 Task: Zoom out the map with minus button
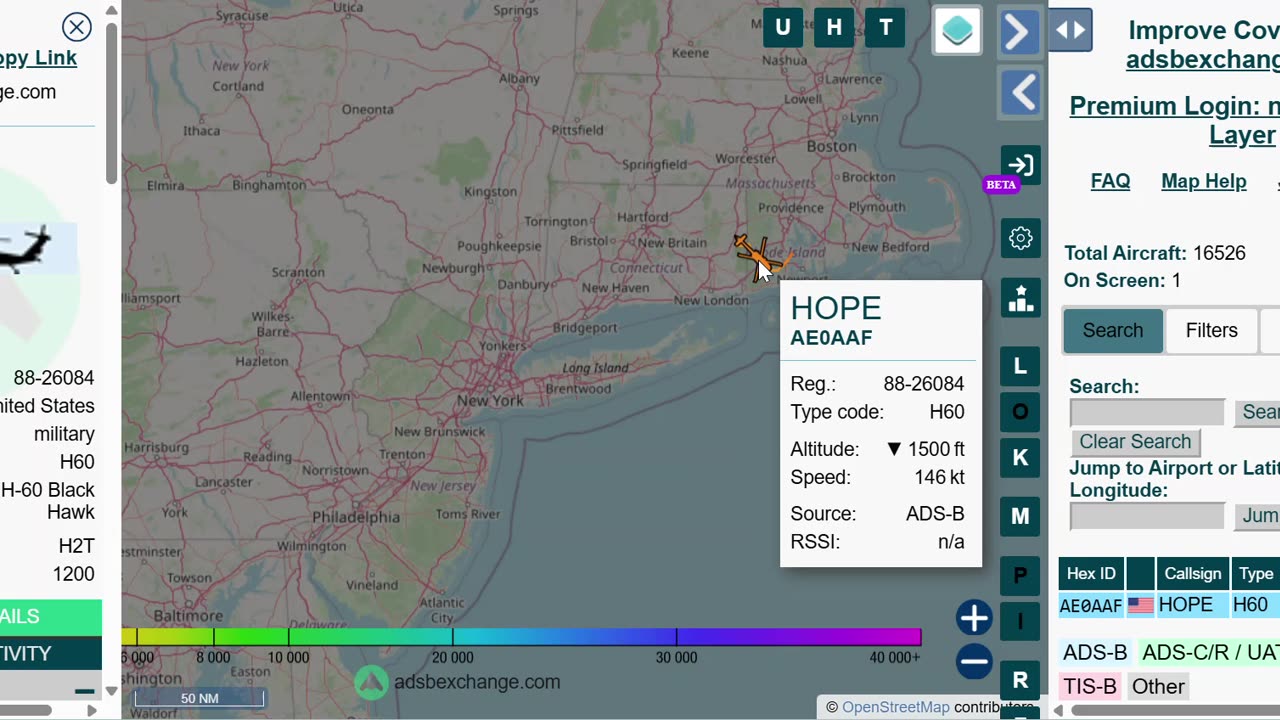(974, 661)
